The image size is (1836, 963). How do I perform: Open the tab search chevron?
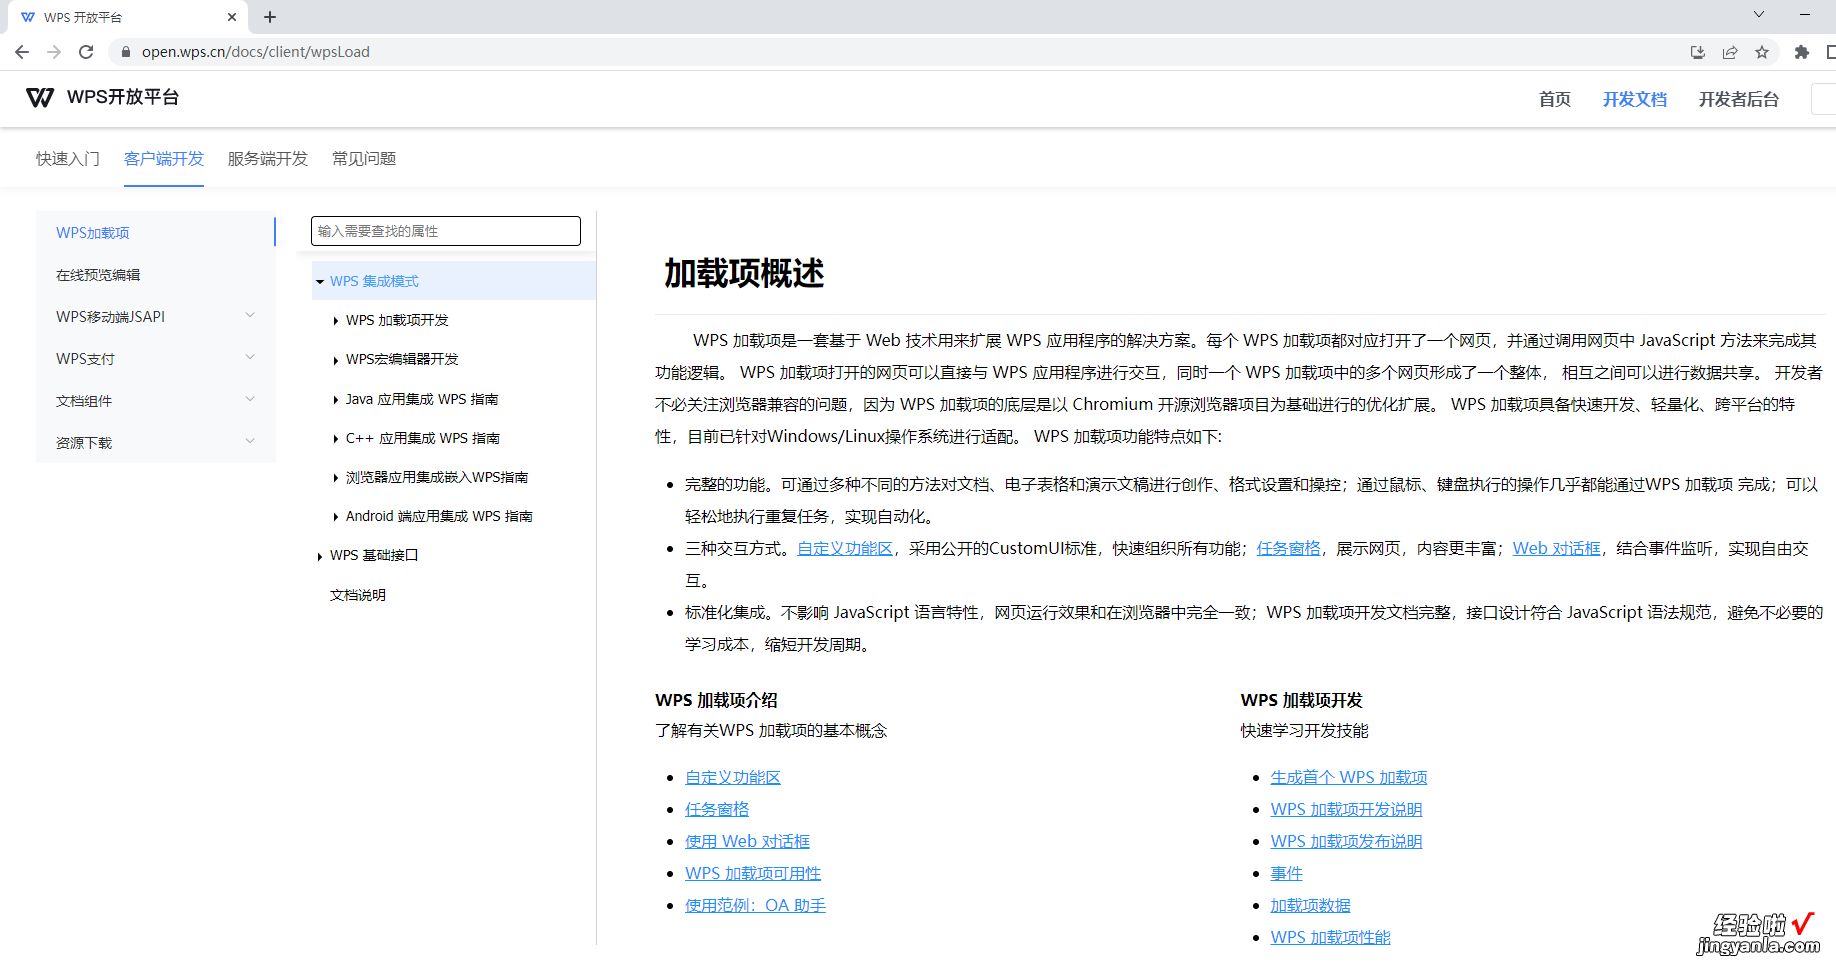coord(1759,14)
